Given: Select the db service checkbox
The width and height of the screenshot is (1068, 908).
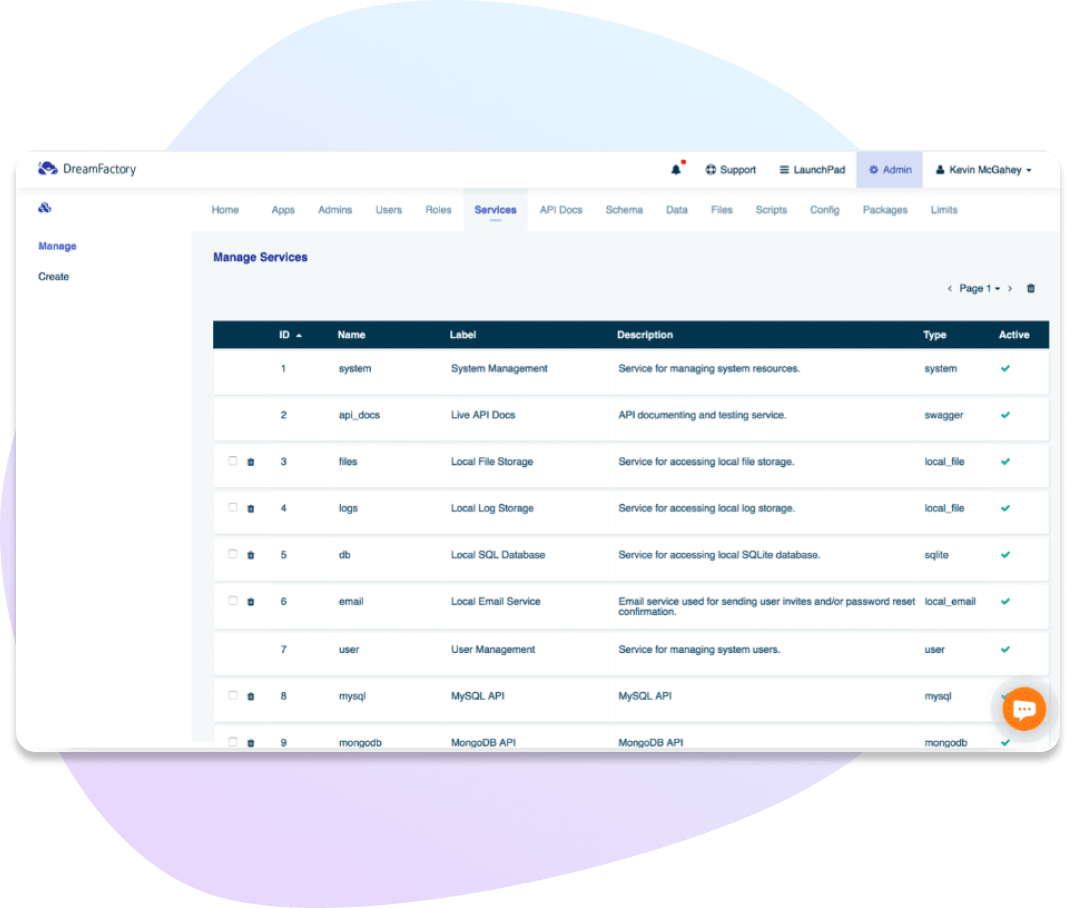Looking at the screenshot, I should click(233, 554).
